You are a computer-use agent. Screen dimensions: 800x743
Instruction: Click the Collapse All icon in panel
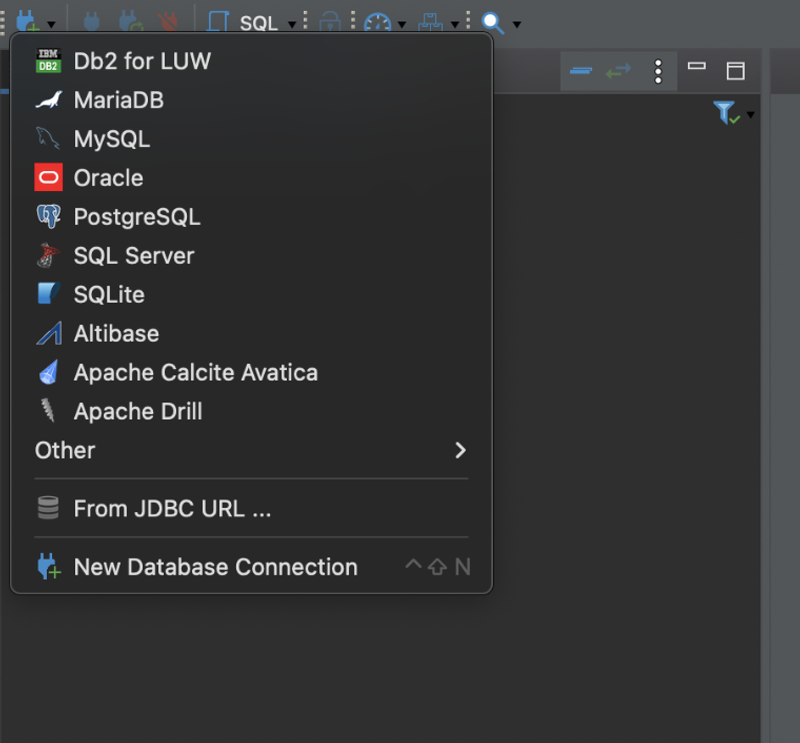point(581,70)
